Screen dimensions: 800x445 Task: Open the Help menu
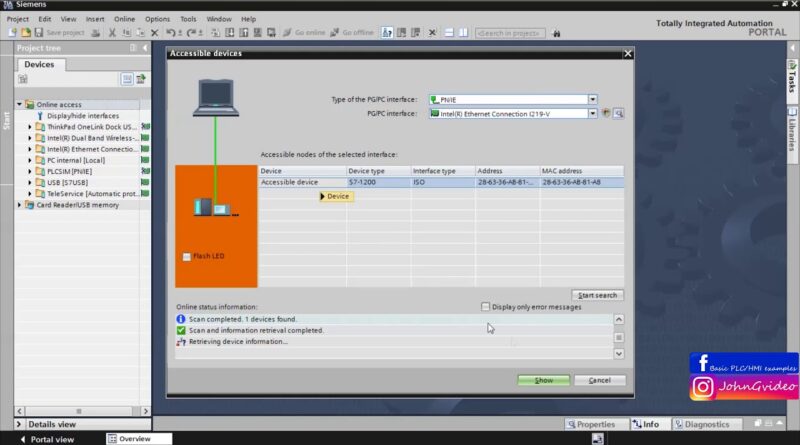[248, 19]
